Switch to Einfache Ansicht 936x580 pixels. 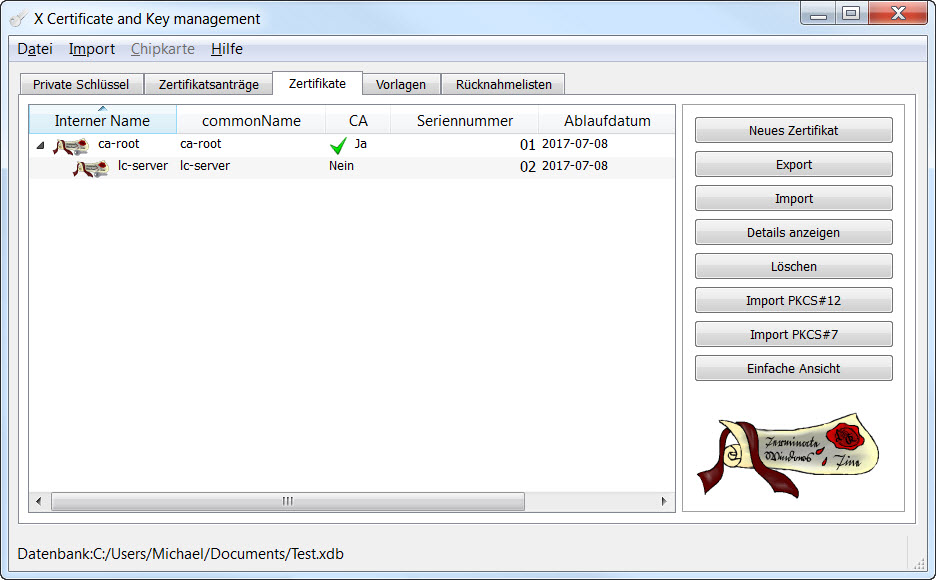[x=793, y=369]
